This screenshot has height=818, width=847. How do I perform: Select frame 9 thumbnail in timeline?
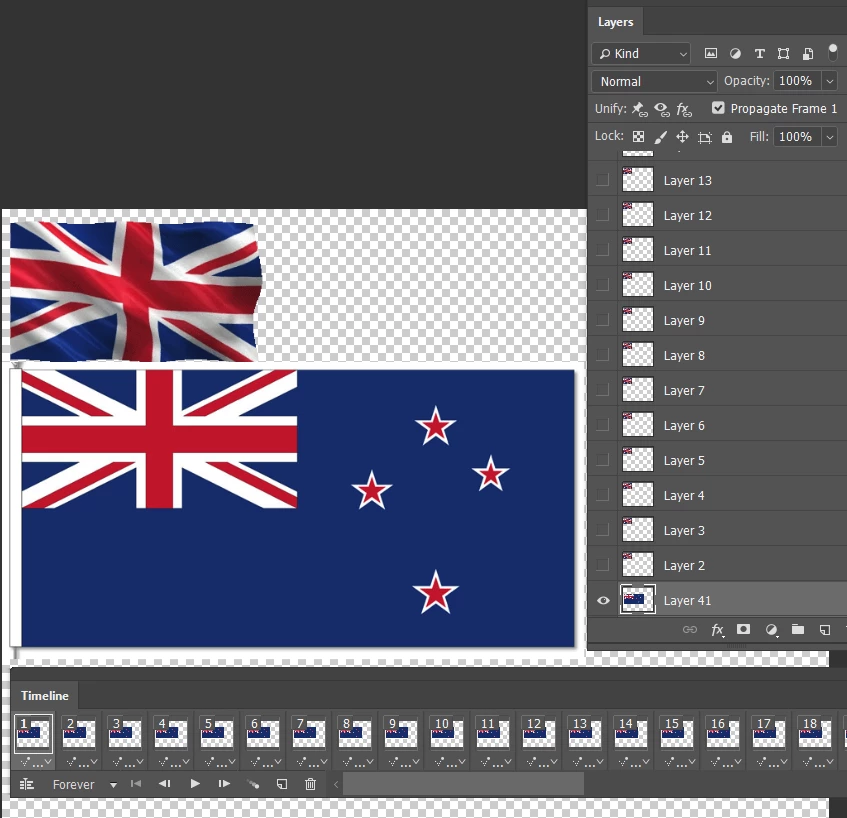point(401,733)
